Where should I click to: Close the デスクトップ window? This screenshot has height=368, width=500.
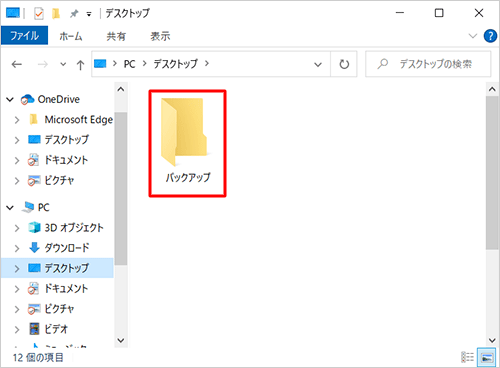point(479,13)
